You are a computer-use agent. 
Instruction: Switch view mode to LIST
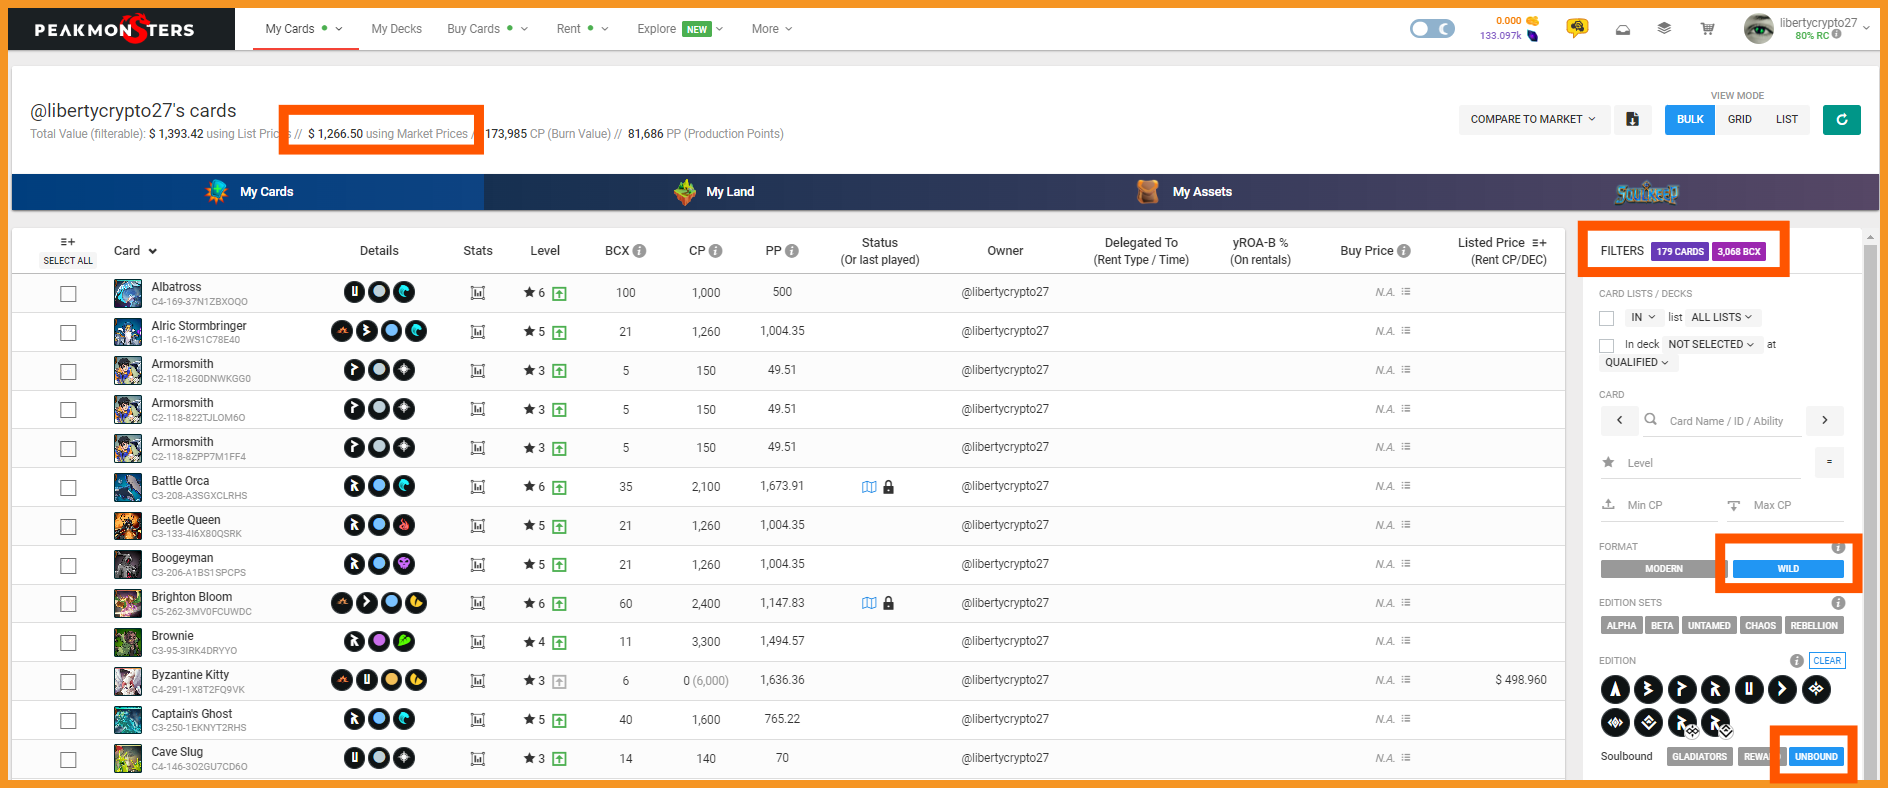(x=1787, y=119)
